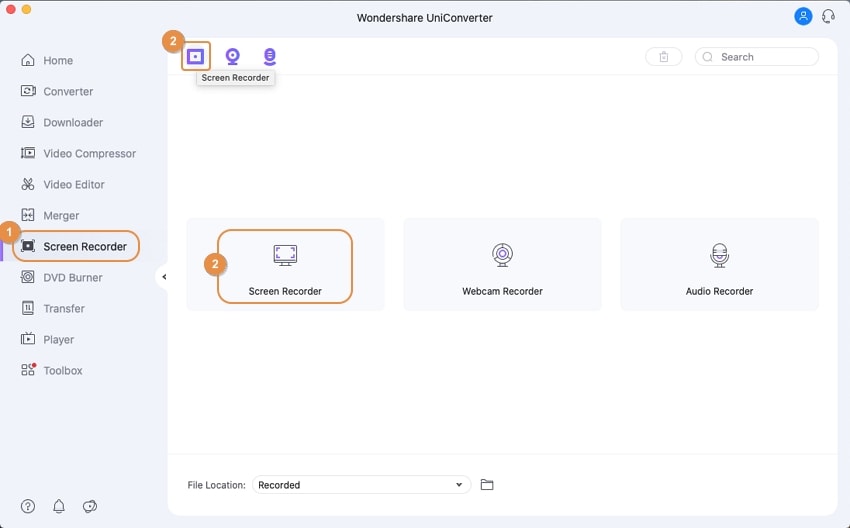
Task: Click the Video Editor scissors icon
Action: [28, 184]
